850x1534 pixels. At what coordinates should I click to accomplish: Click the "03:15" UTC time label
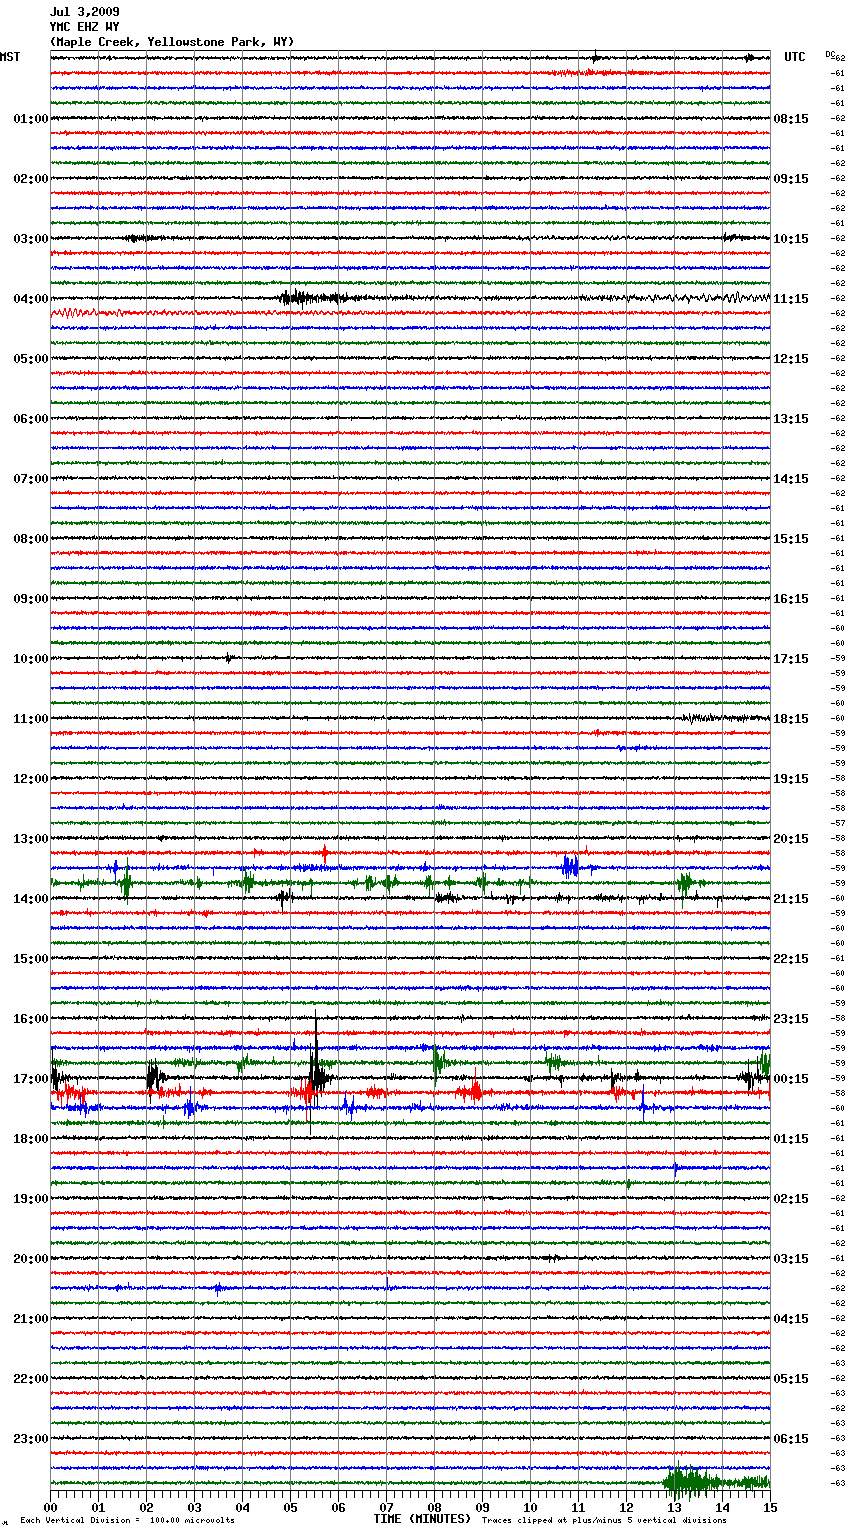791,1259
